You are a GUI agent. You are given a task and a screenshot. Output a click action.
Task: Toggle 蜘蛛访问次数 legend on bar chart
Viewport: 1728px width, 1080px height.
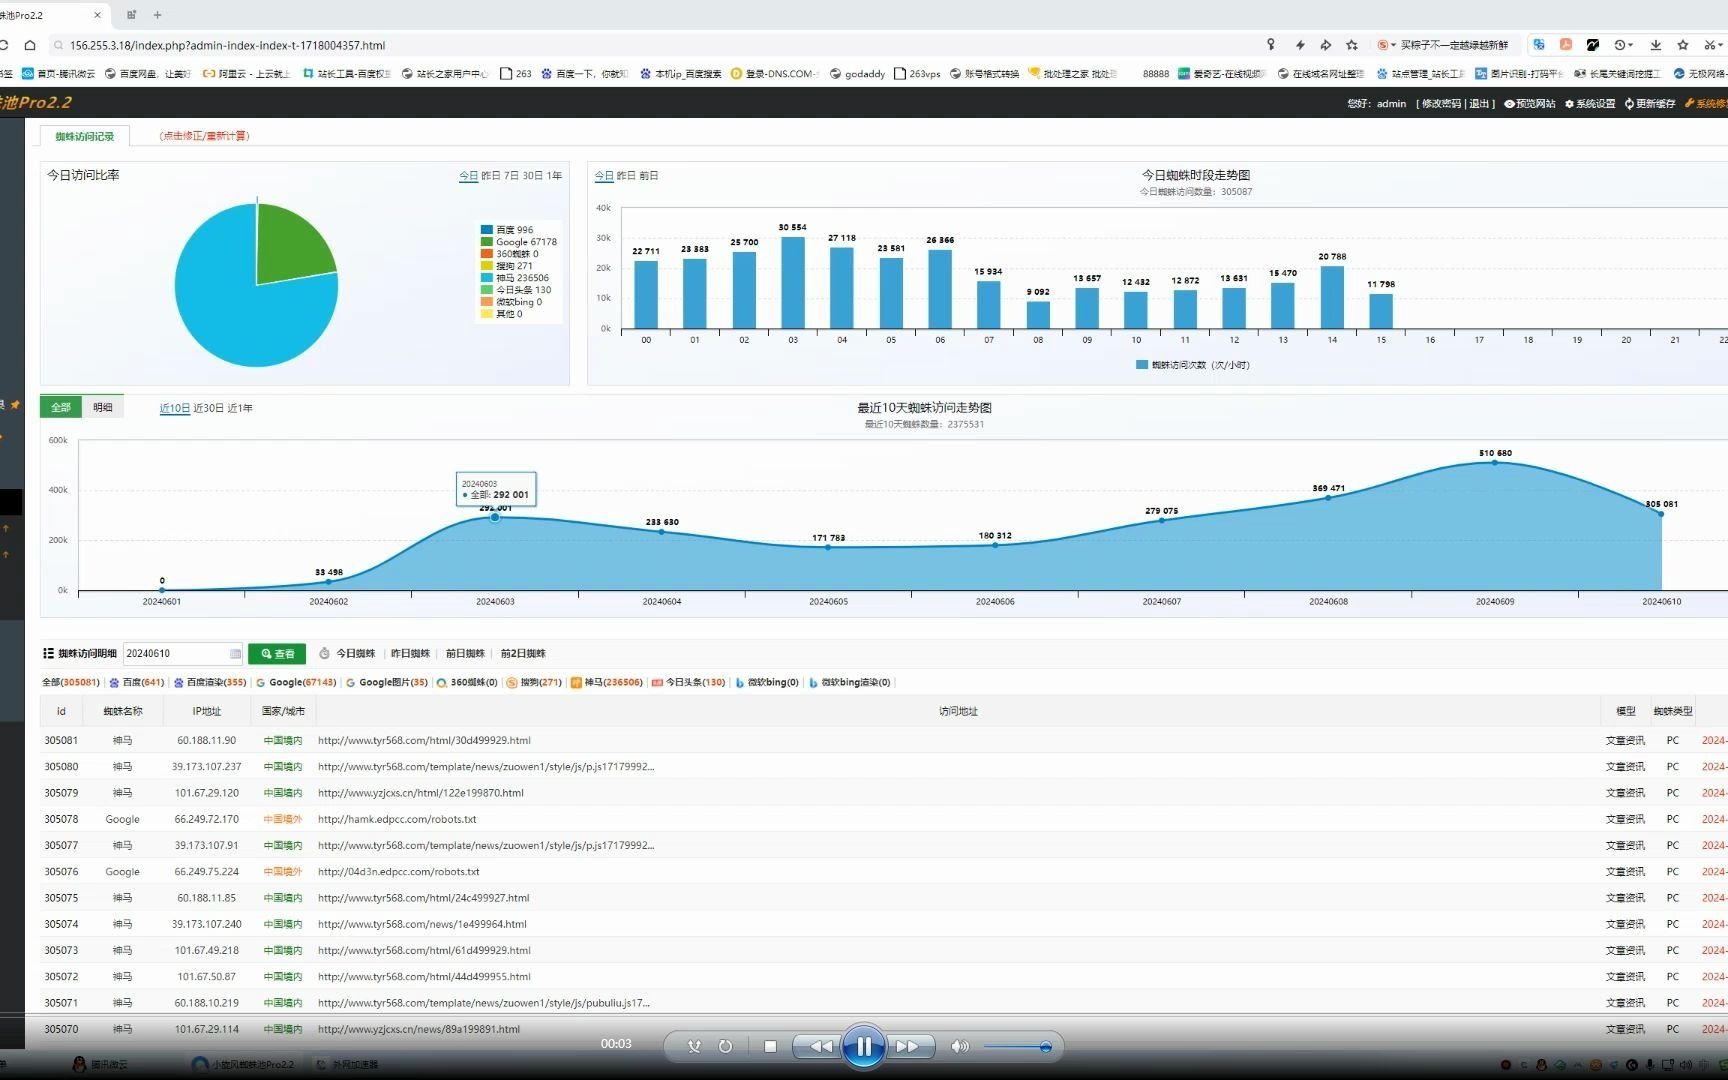pyautogui.click(x=1192, y=365)
